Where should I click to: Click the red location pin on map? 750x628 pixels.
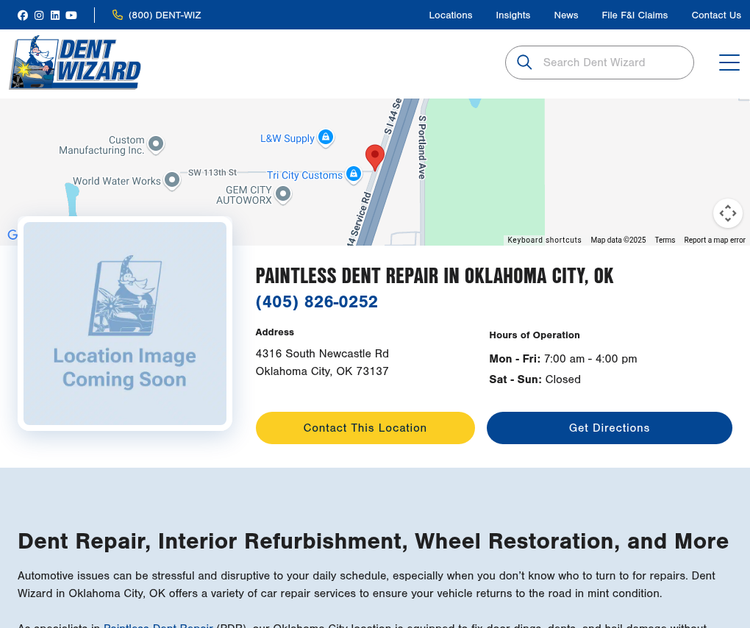pyautogui.click(x=375, y=157)
